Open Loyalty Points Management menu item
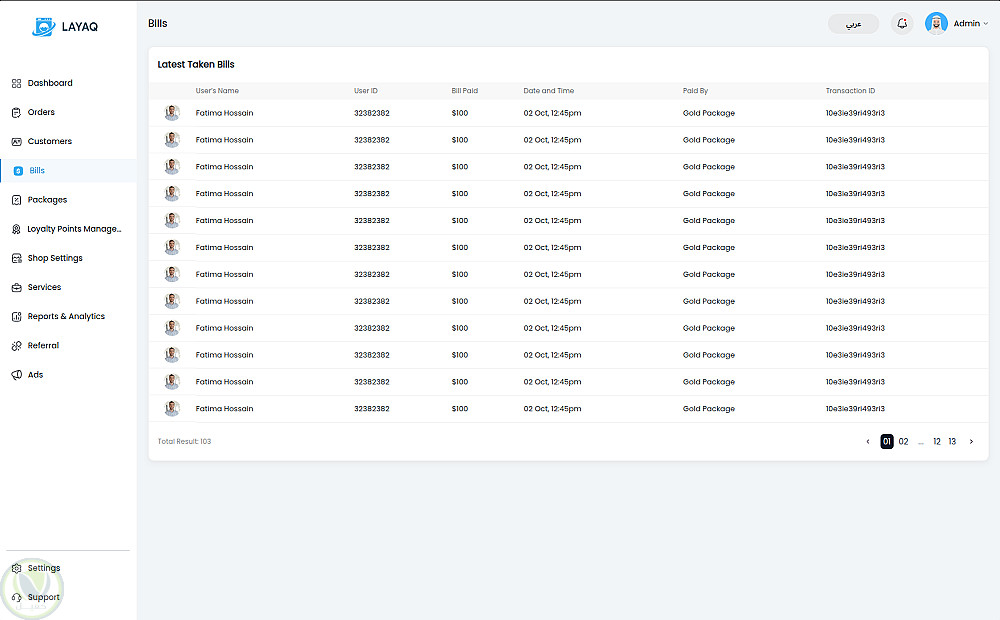 coord(68,229)
